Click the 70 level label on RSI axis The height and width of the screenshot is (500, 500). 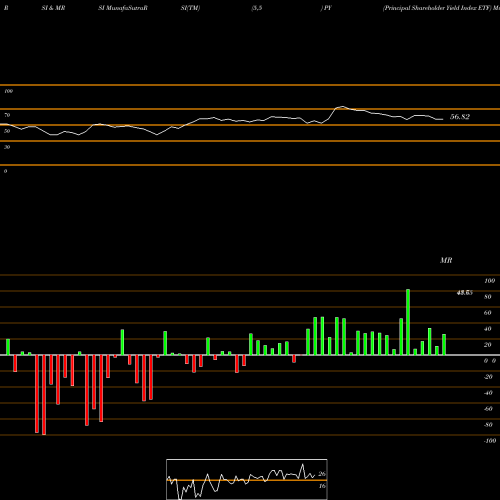coord(7,115)
